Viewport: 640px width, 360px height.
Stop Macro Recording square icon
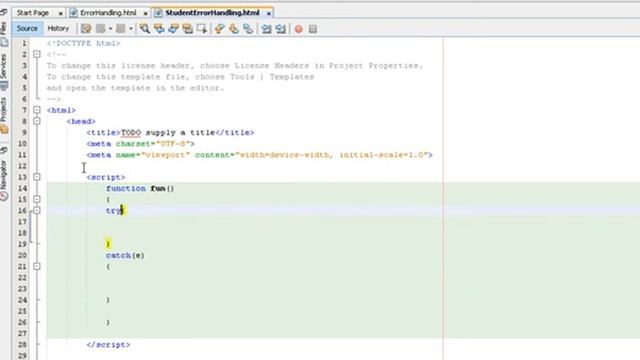313,29
